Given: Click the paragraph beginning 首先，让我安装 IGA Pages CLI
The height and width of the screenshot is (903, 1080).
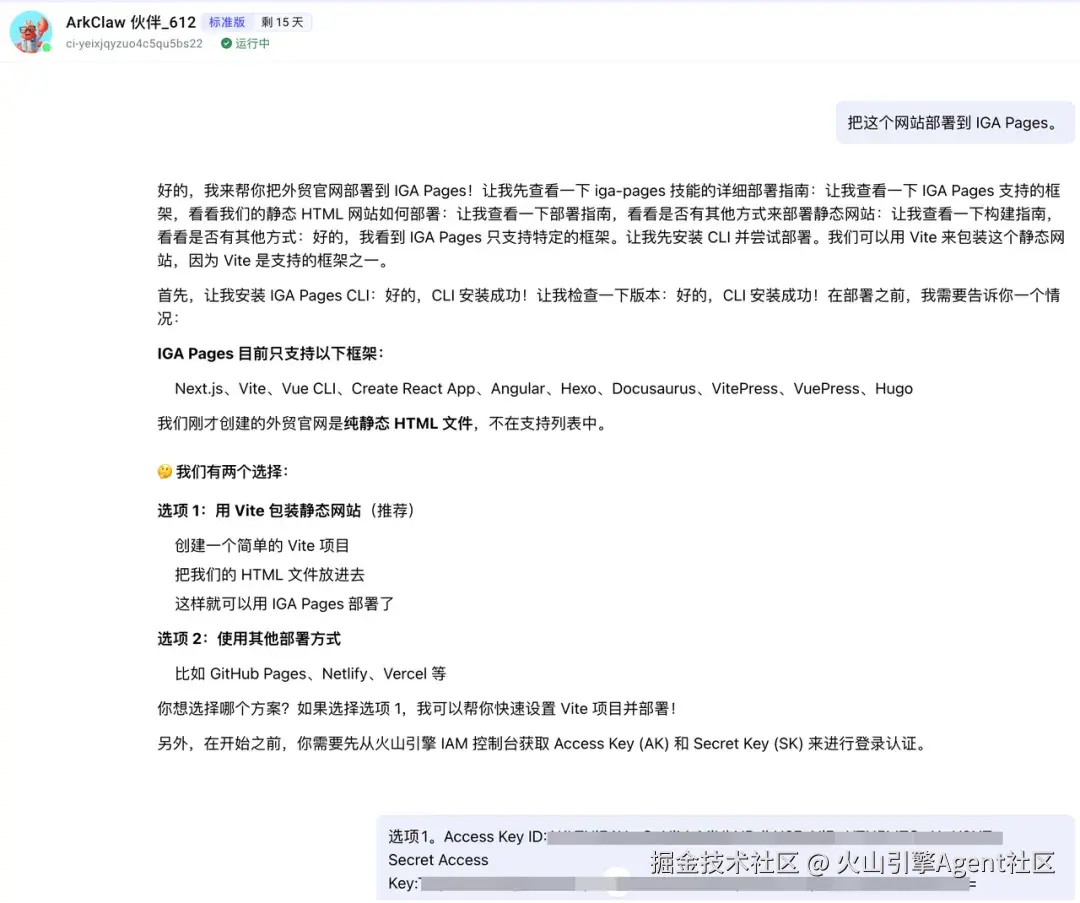Looking at the screenshot, I should pos(609,307).
